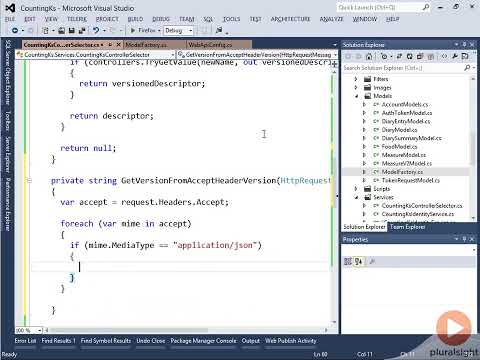Click the Find in Files toolbar icon
This screenshot has width=480, height=360.
tap(219, 31)
